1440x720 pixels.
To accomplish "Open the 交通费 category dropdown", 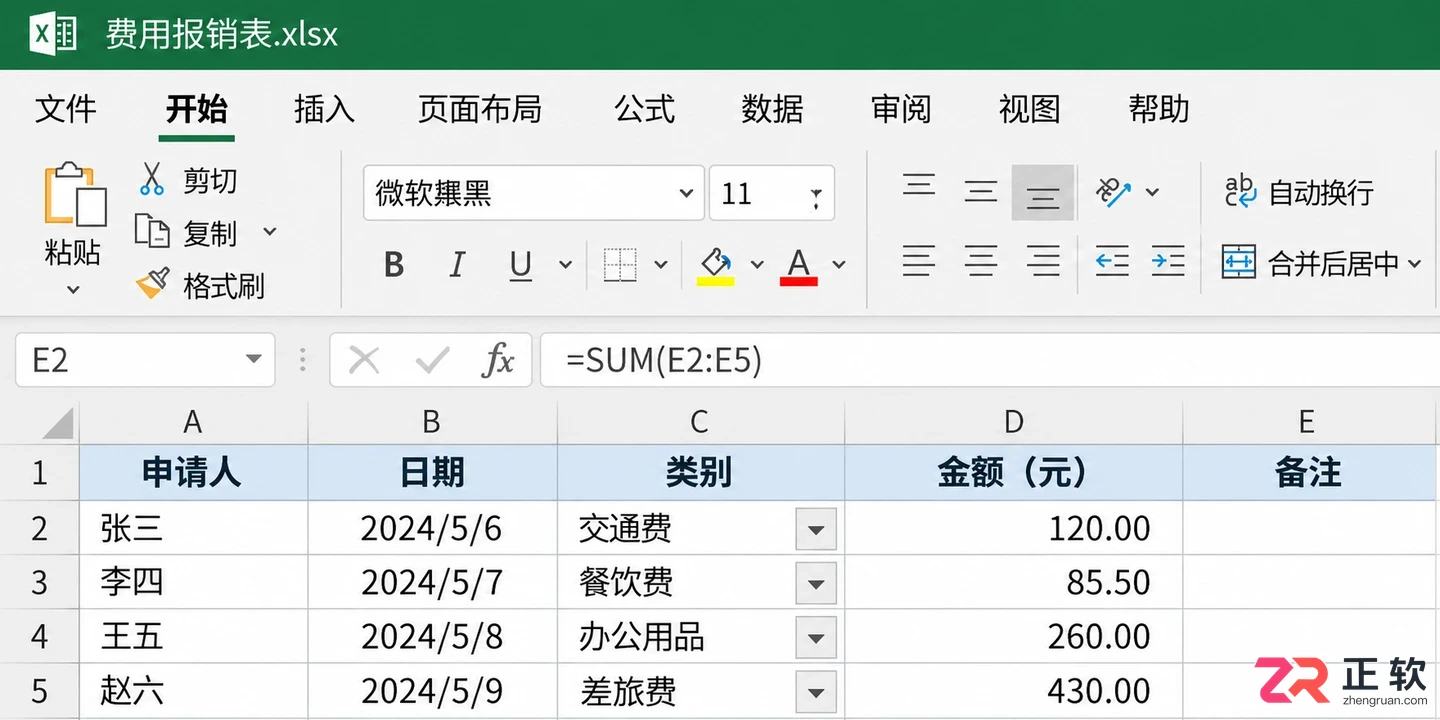I will (x=816, y=529).
